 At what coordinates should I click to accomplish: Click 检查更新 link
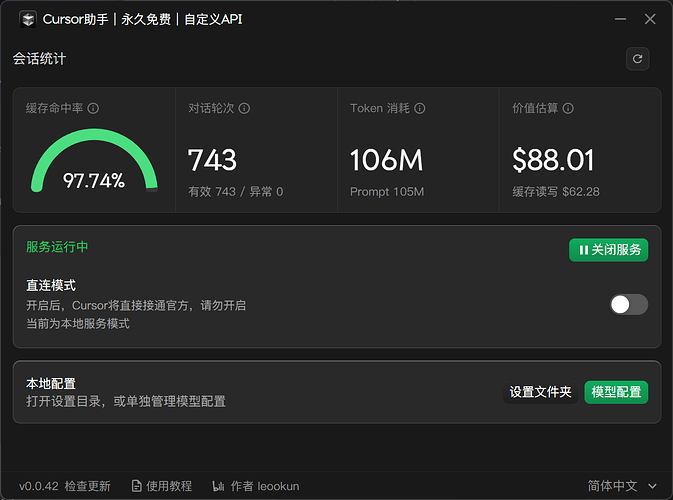(88, 486)
